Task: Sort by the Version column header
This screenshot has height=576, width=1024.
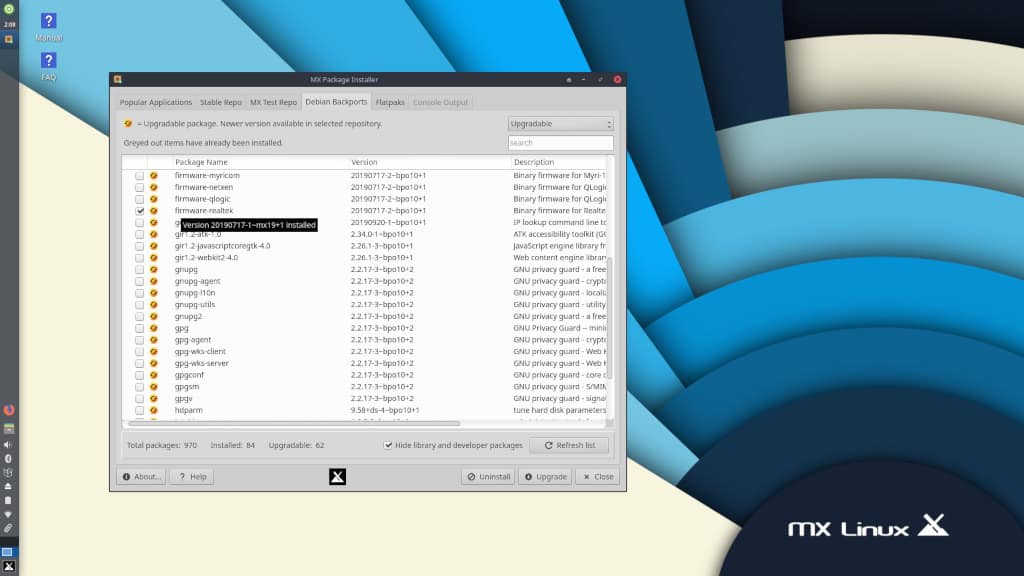Action: pyautogui.click(x=428, y=162)
